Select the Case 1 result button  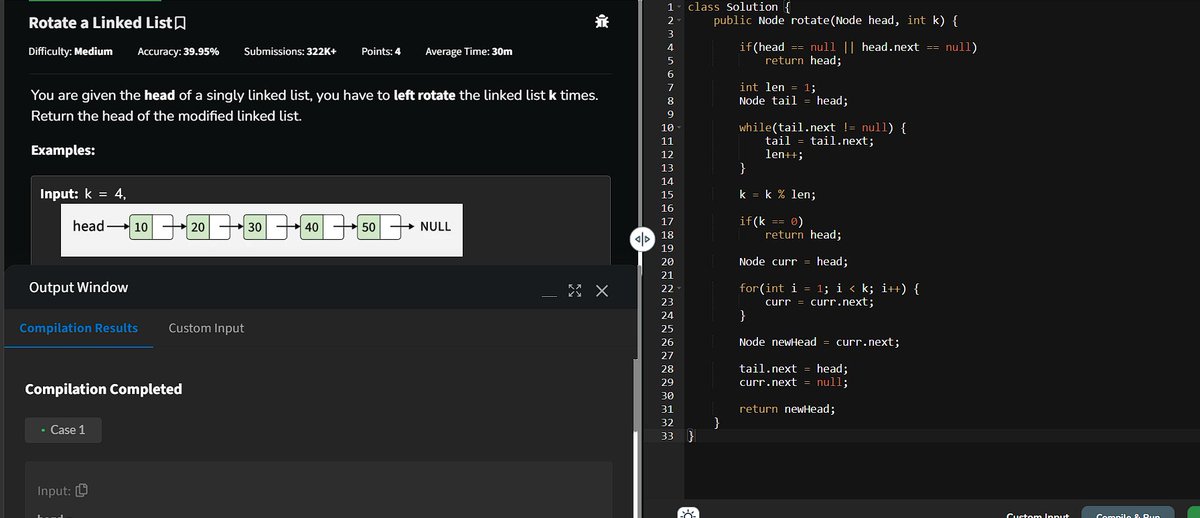pyautogui.click(x=63, y=430)
